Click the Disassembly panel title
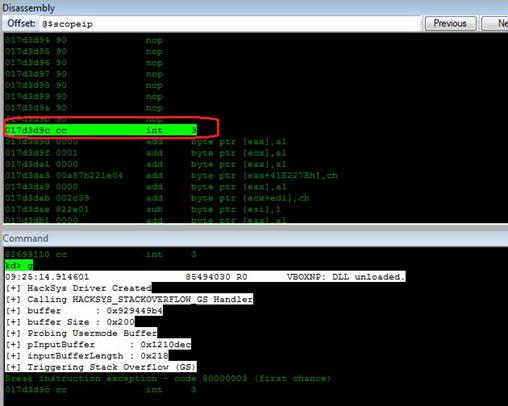This screenshot has width=508, height=406. pos(29,8)
